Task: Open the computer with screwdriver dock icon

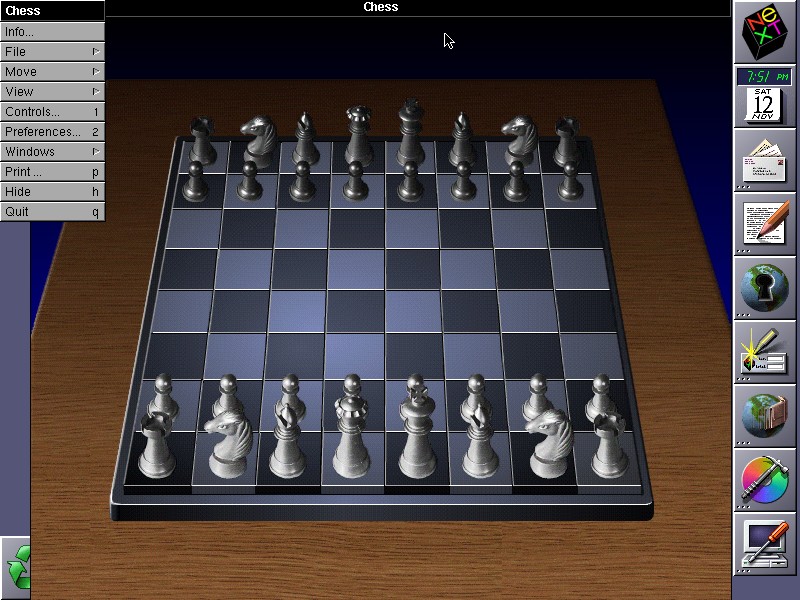Action: [x=765, y=544]
